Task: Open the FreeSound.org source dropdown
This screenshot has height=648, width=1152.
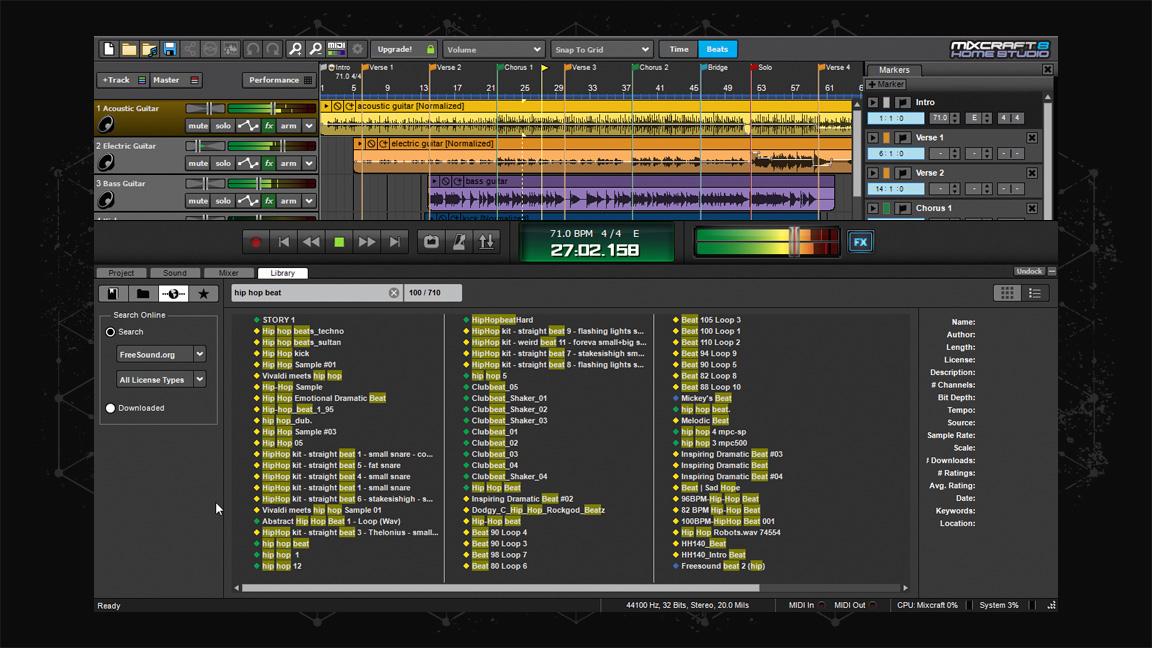Action: pos(160,354)
